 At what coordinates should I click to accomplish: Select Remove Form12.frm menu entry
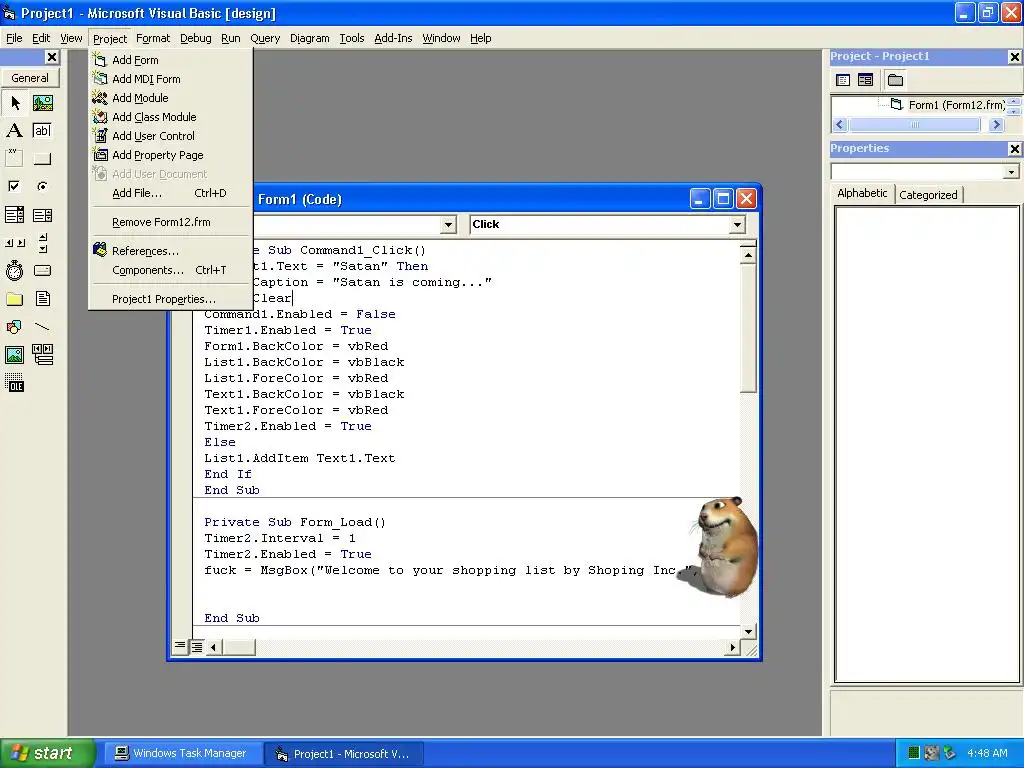[x=161, y=222]
